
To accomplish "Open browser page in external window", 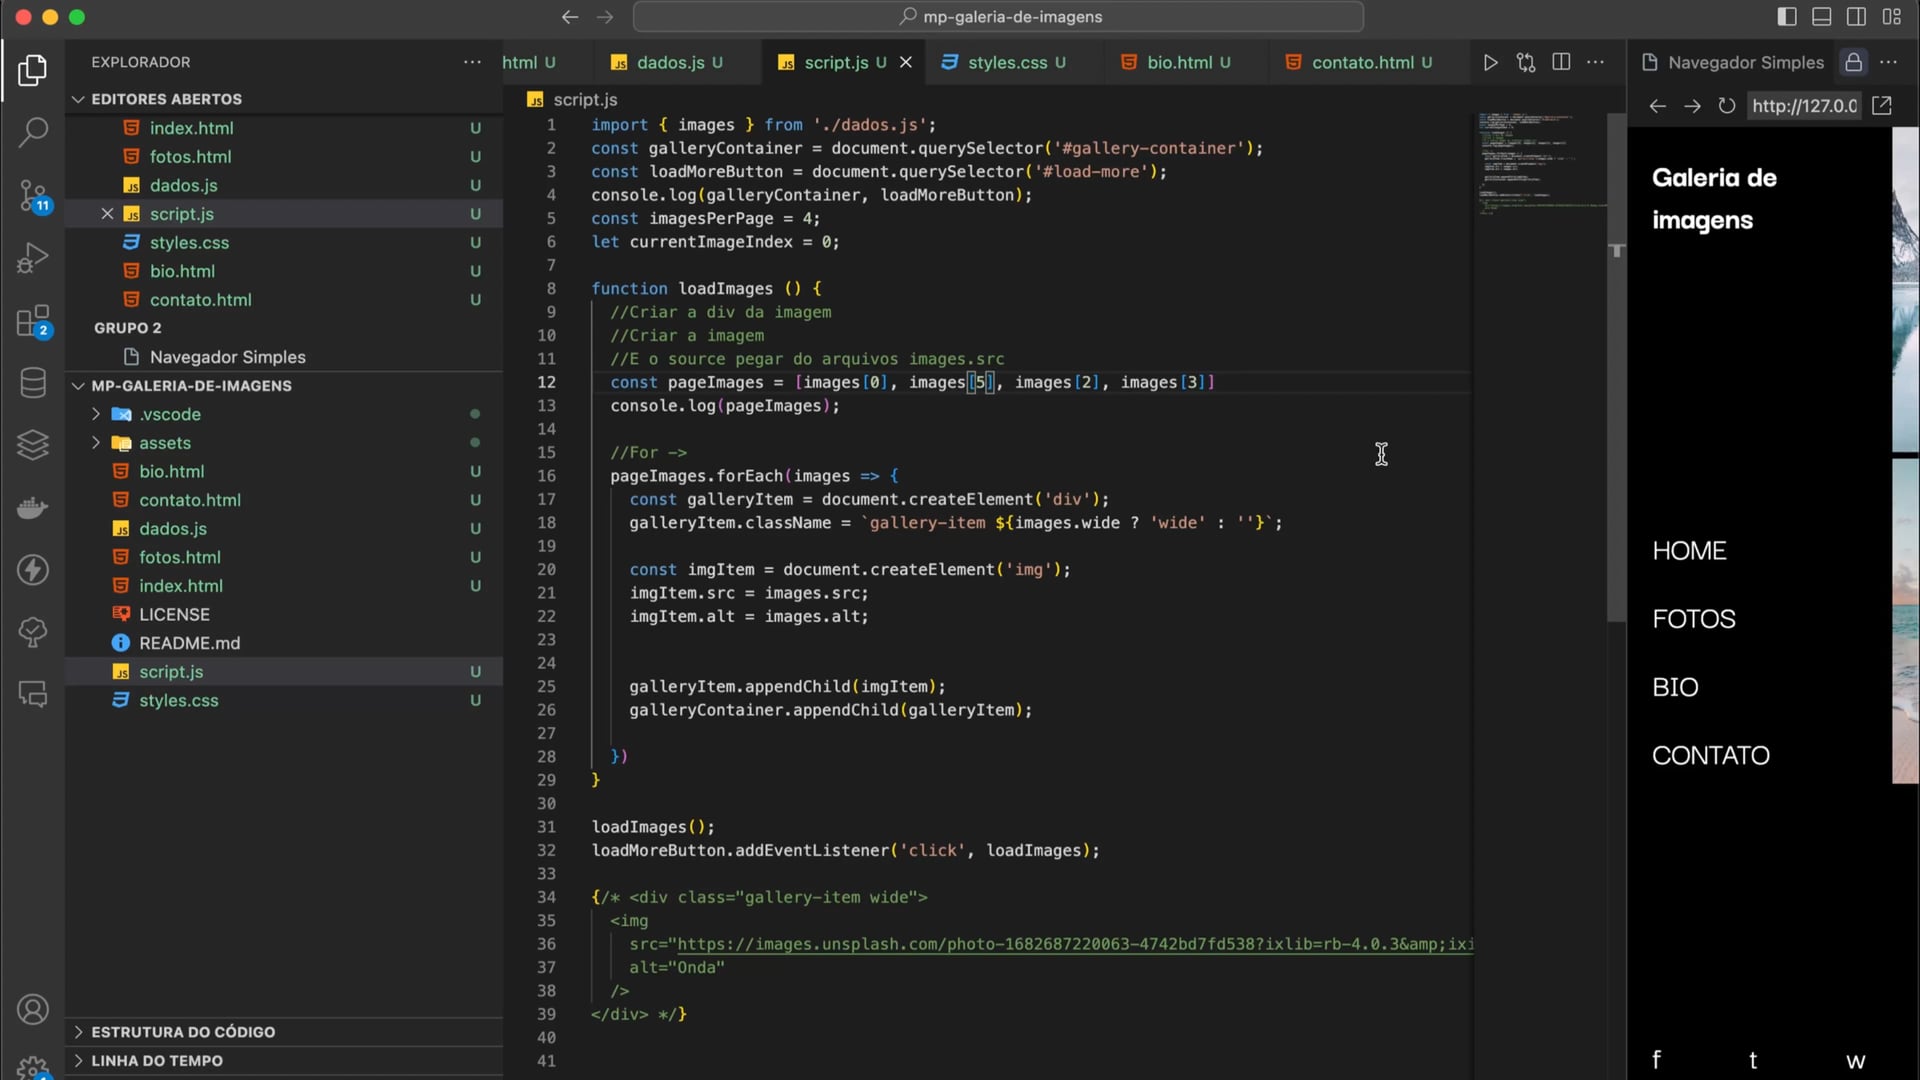I will 1882,106.
